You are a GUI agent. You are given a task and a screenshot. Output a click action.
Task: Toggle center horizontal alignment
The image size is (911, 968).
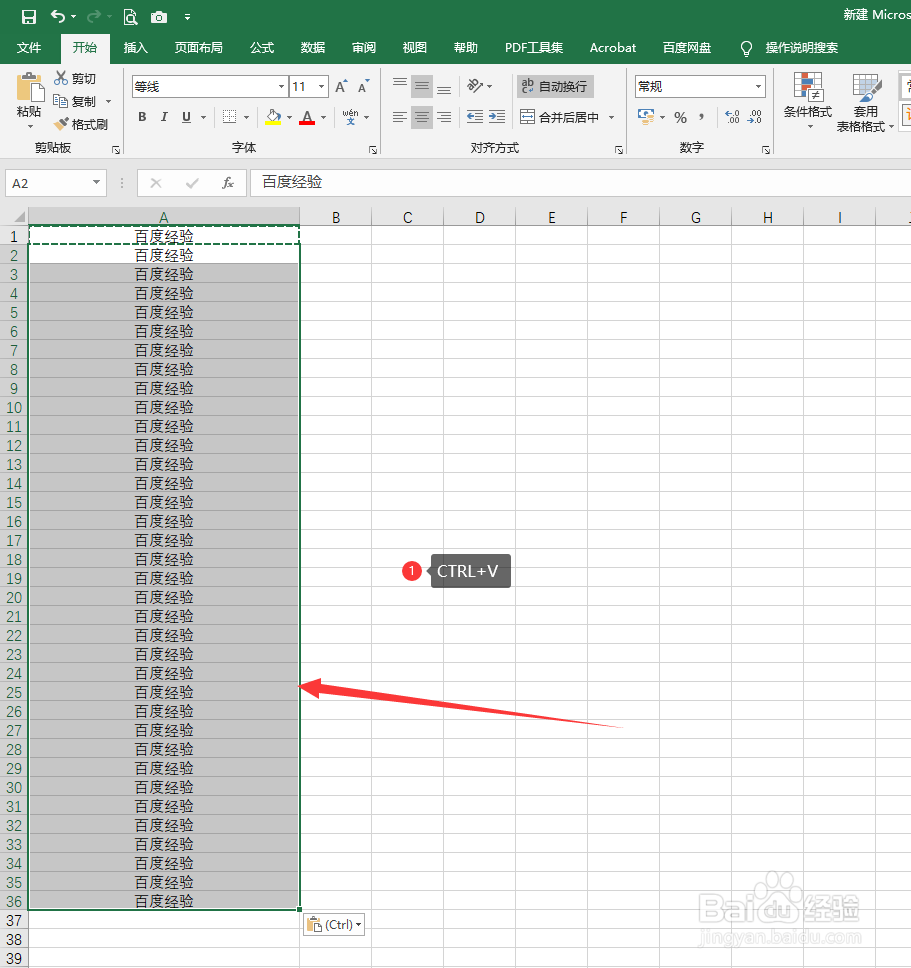tap(422, 117)
